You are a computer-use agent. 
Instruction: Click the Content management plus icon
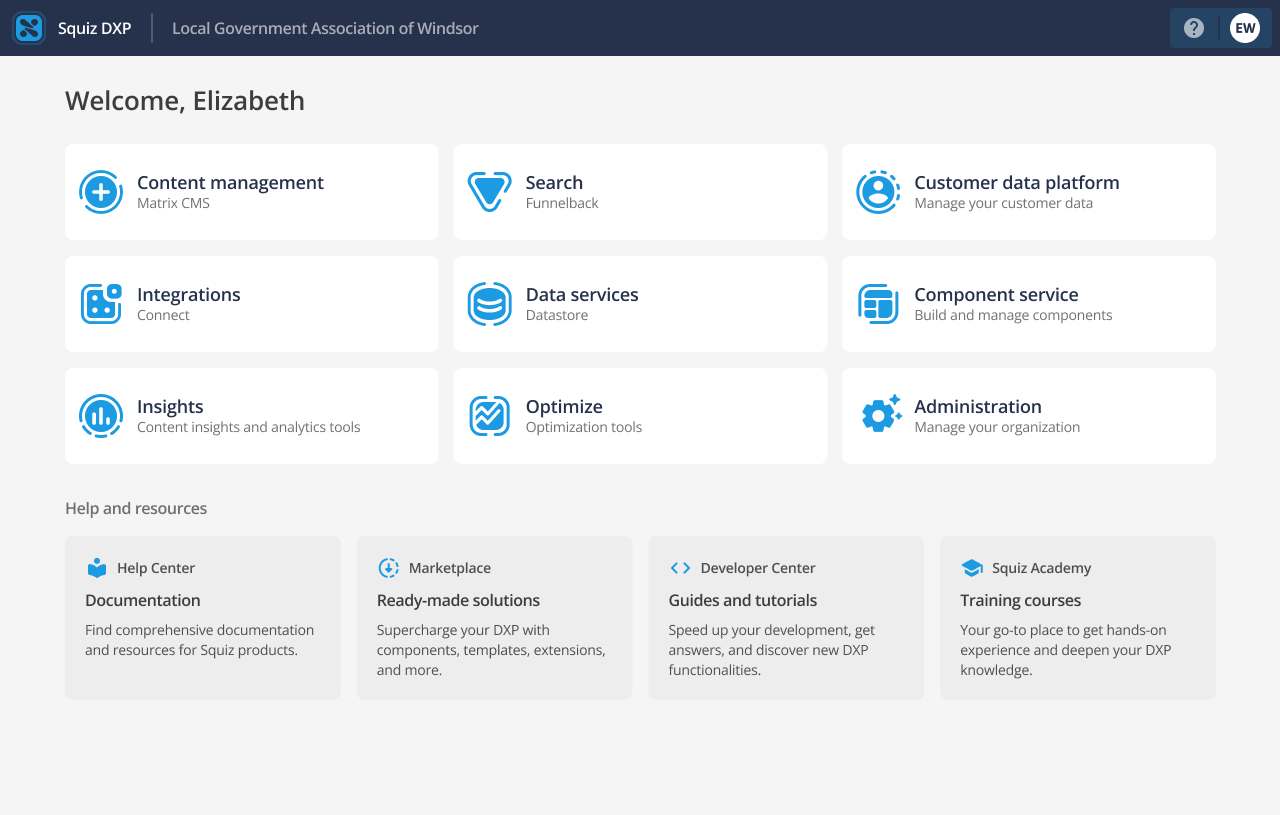coord(101,192)
